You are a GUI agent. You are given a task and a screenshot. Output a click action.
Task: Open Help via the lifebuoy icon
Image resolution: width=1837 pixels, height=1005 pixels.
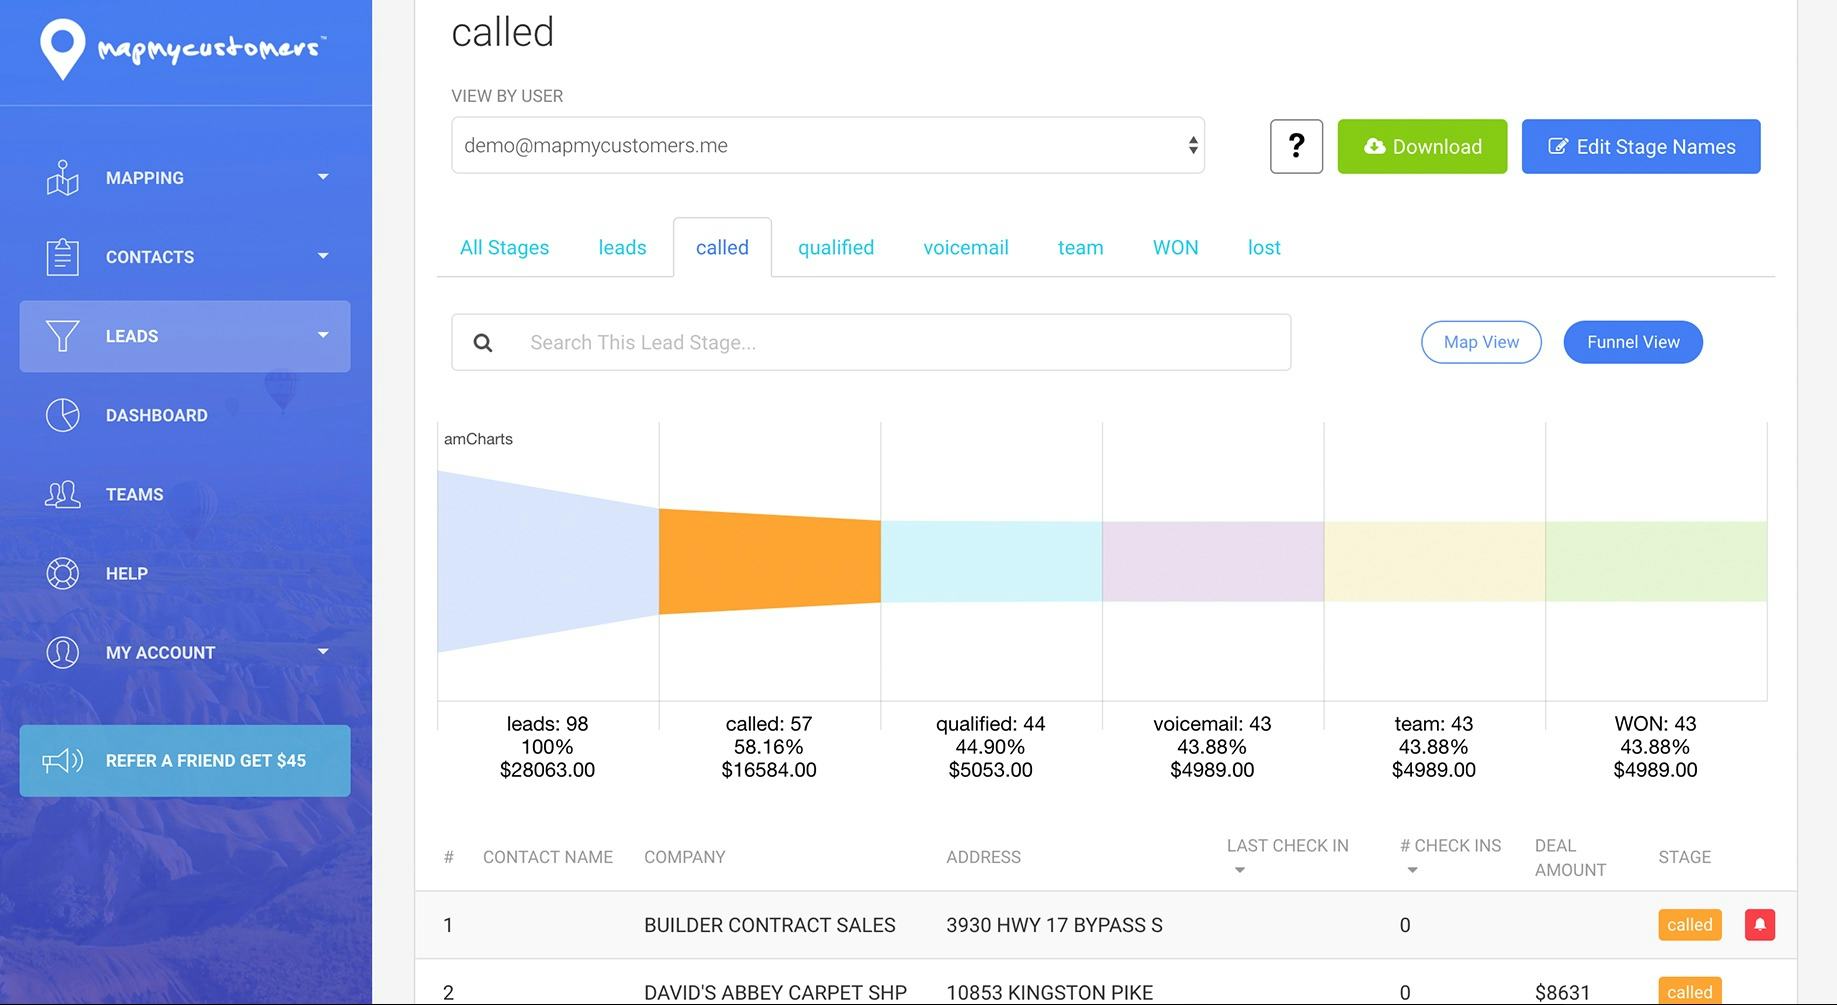pyautogui.click(x=62, y=573)
